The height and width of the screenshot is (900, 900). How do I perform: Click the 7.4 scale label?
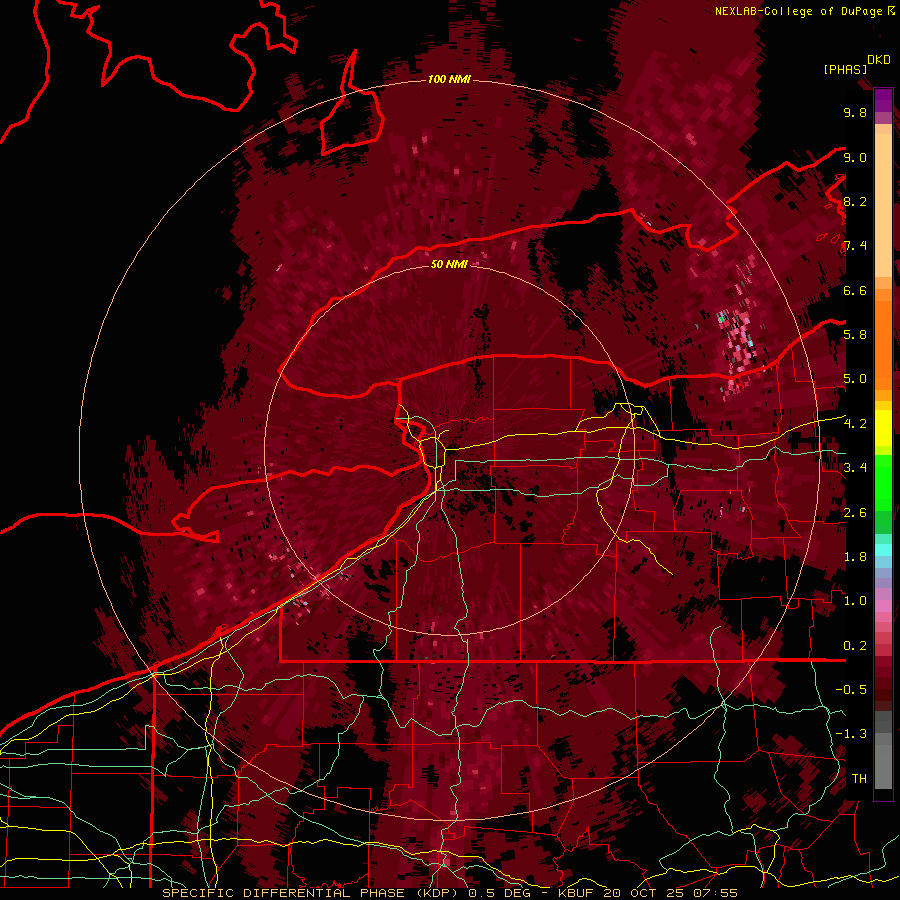click(x=855, y=246)
